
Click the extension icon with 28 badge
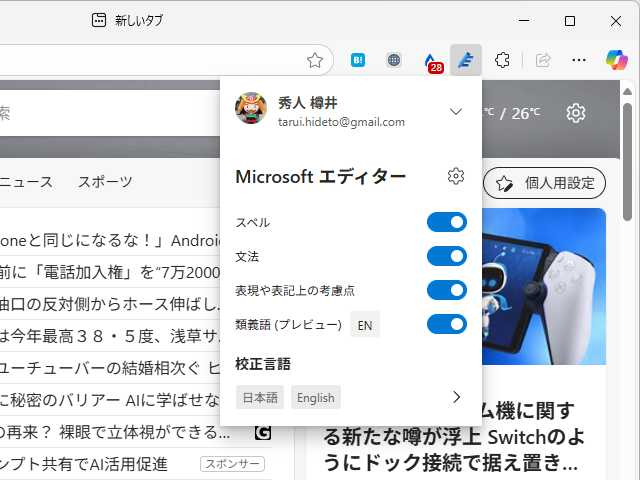pyautogui.click(x=431, y=61)
